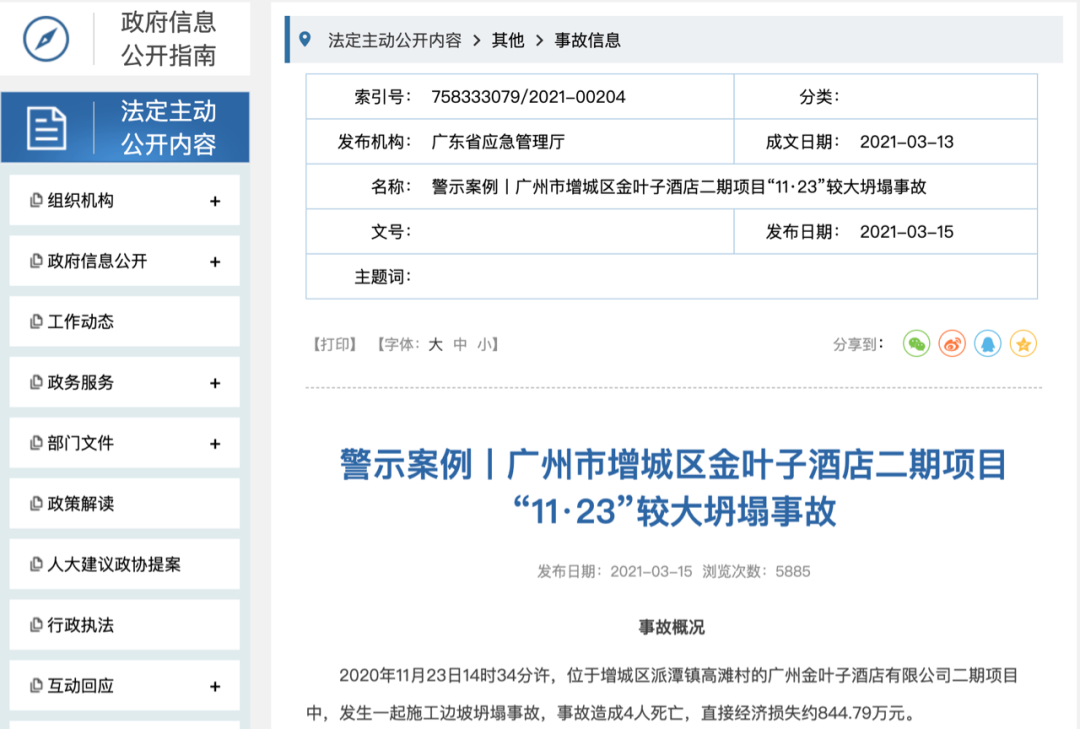Click the page icon next to 互动回应
This screenshot has width=1080, height=729.
coord(36,686)
